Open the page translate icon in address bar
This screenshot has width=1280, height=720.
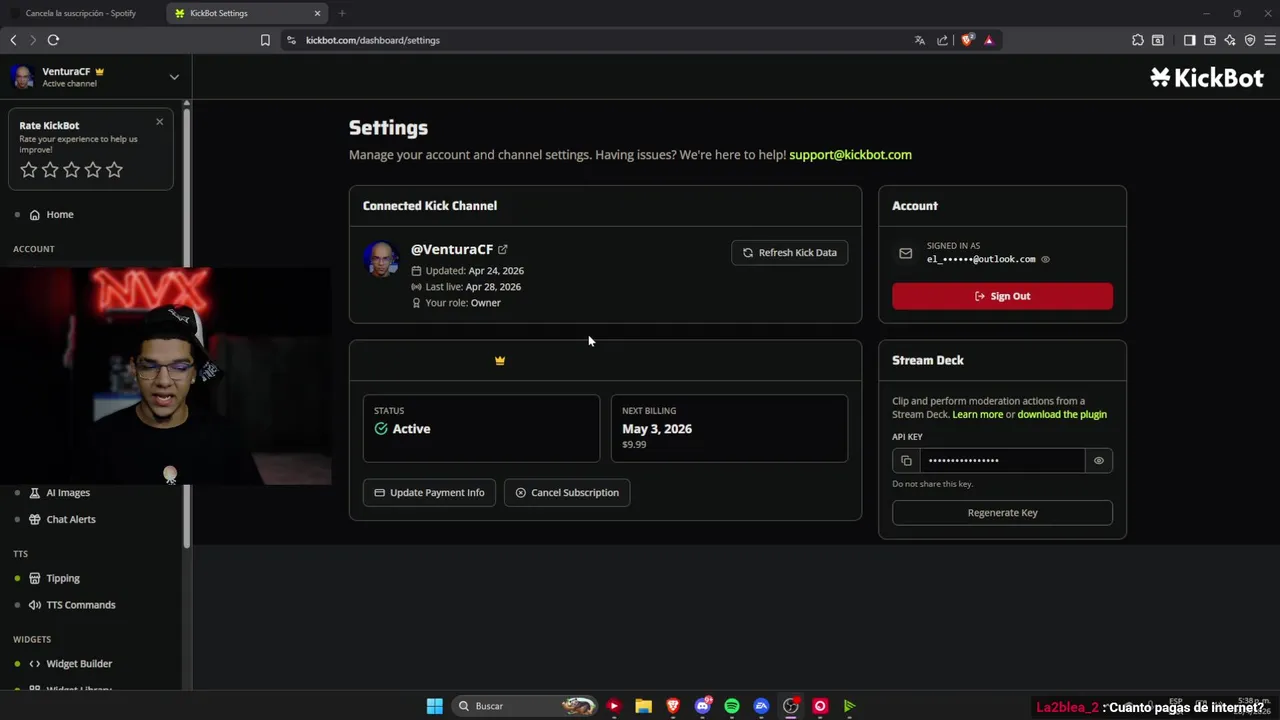coord(920,40)
